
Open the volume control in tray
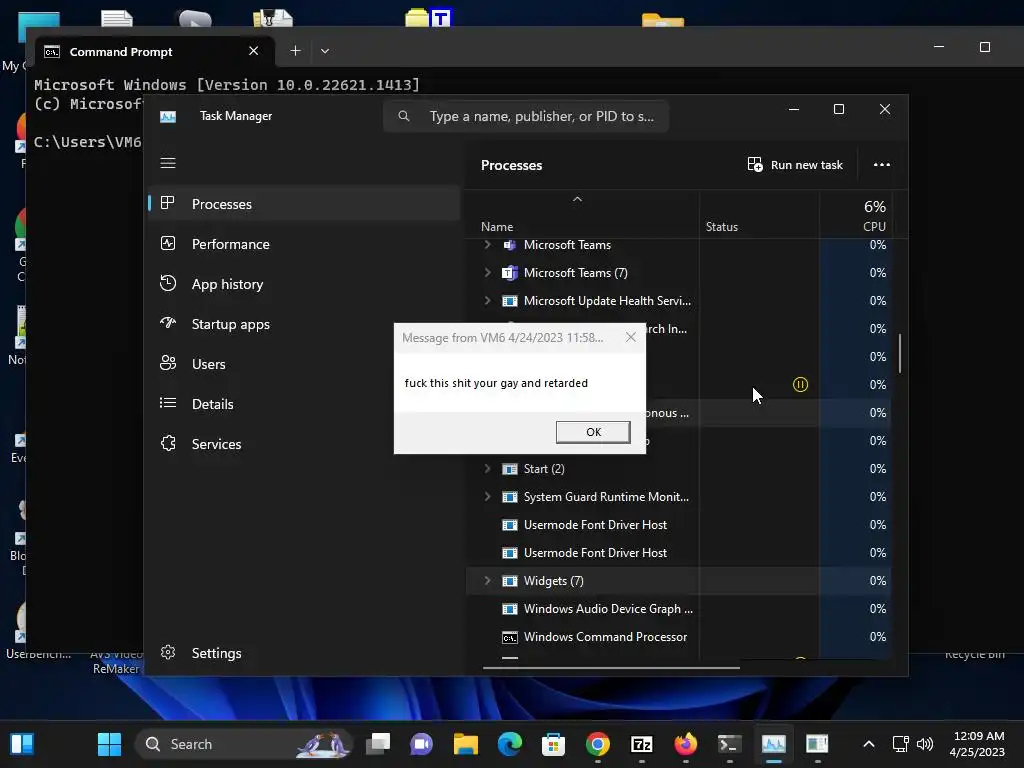pyautogui.click(x=925, y=744)
